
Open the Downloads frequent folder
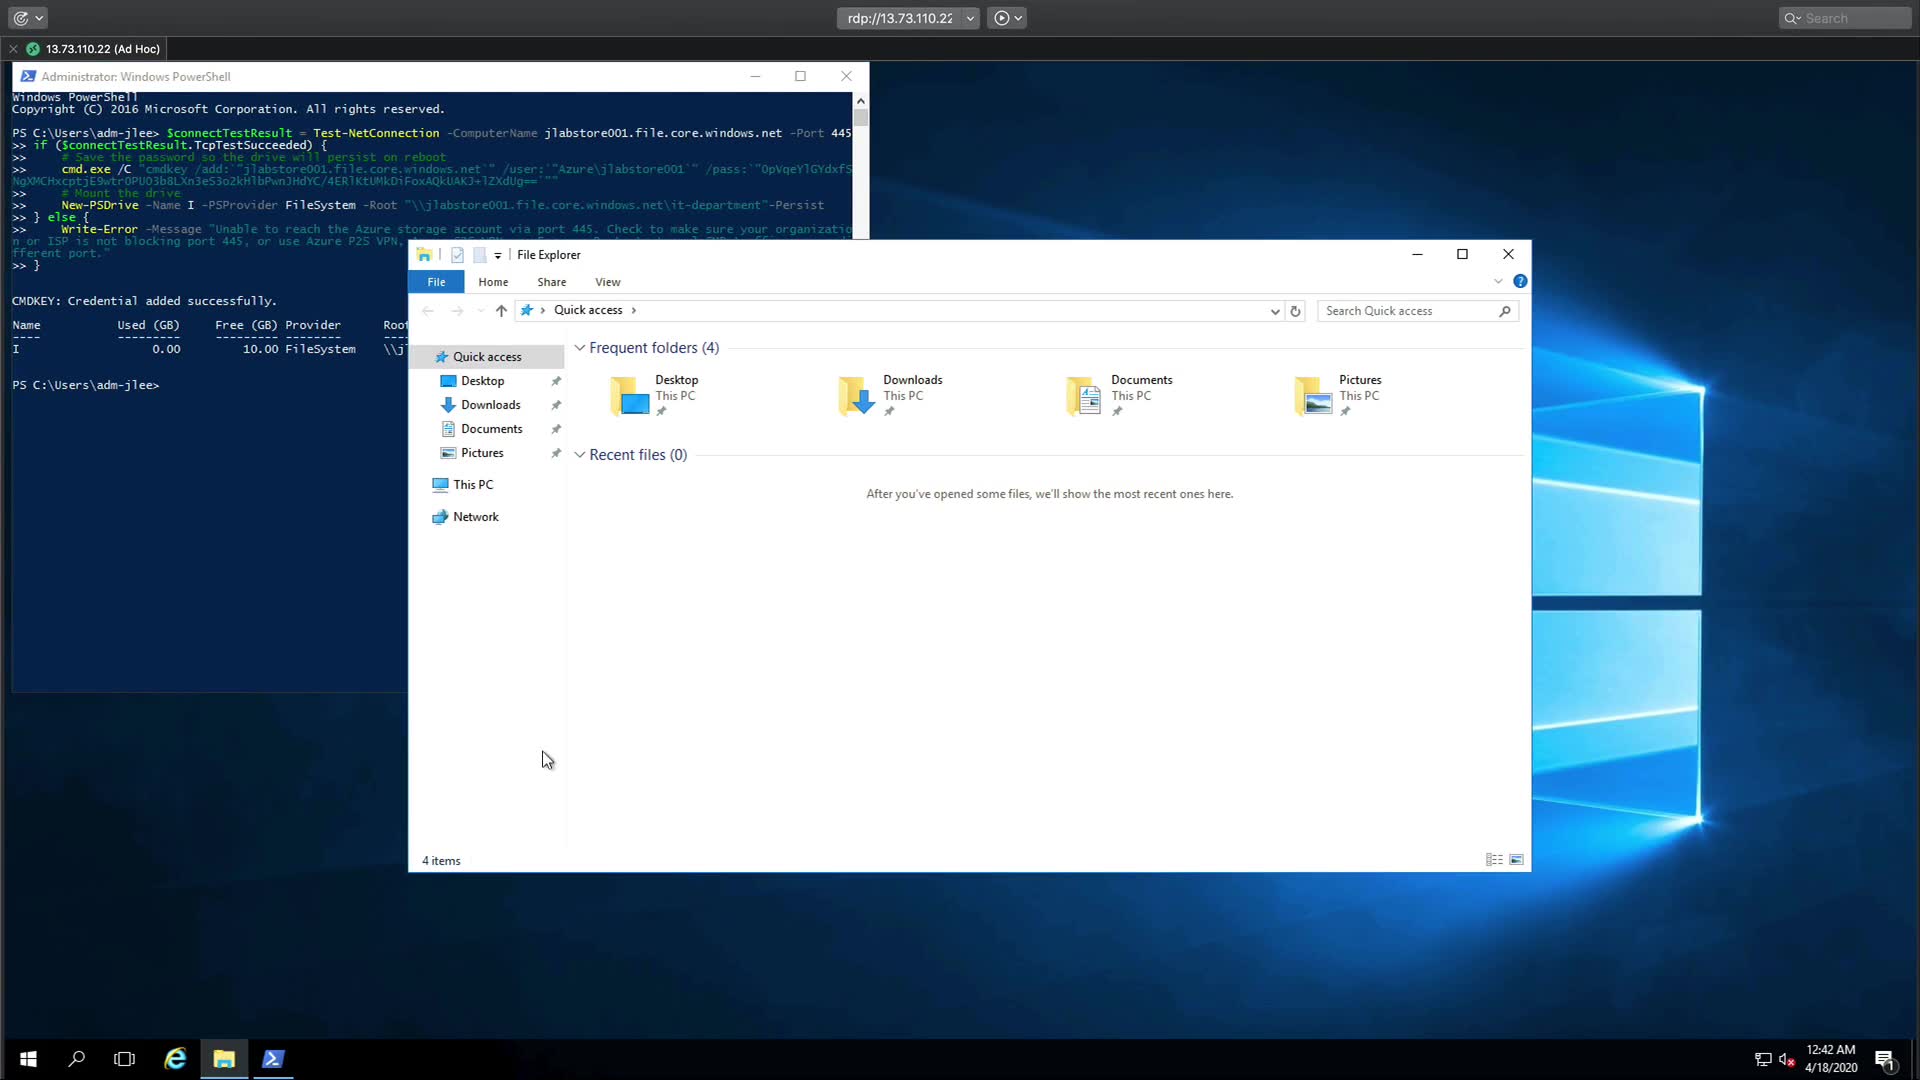tap(890, 395)
